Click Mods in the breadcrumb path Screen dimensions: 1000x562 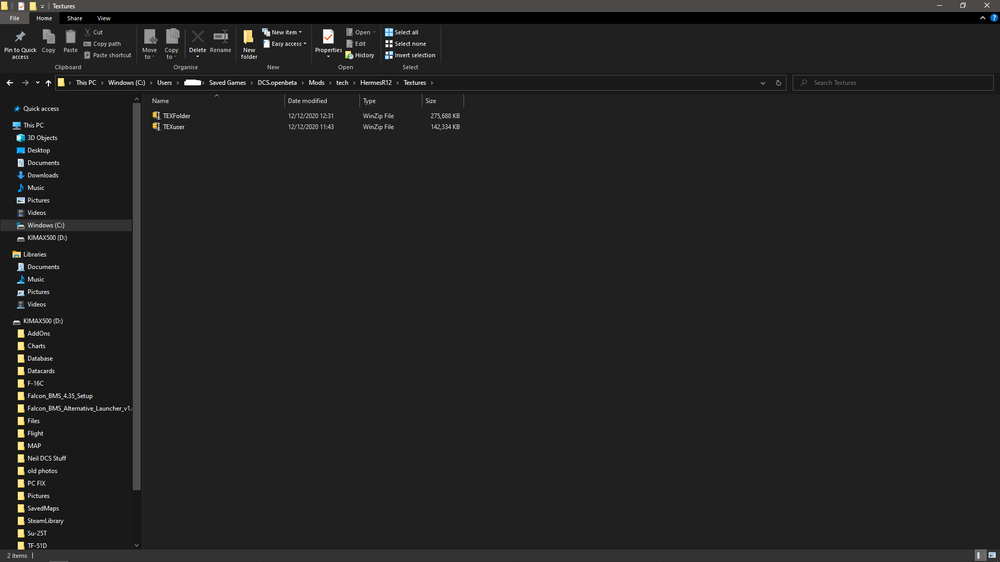[x=316, y=83]
